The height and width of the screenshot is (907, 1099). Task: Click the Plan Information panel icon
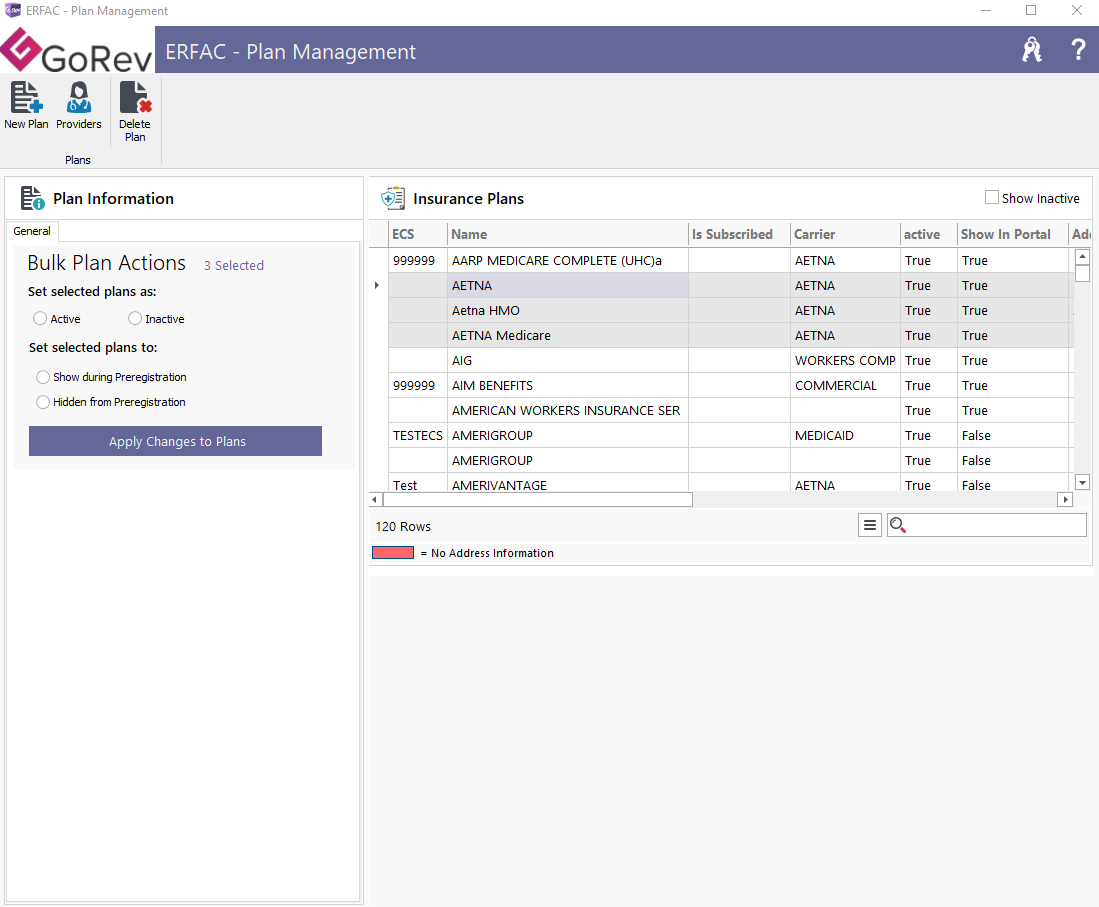point(32,198)
